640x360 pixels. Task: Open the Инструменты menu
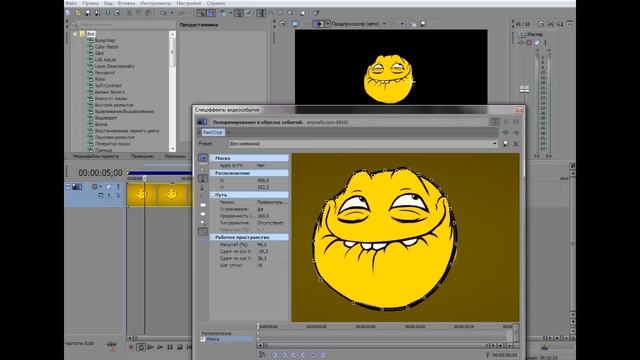(156, 3)
